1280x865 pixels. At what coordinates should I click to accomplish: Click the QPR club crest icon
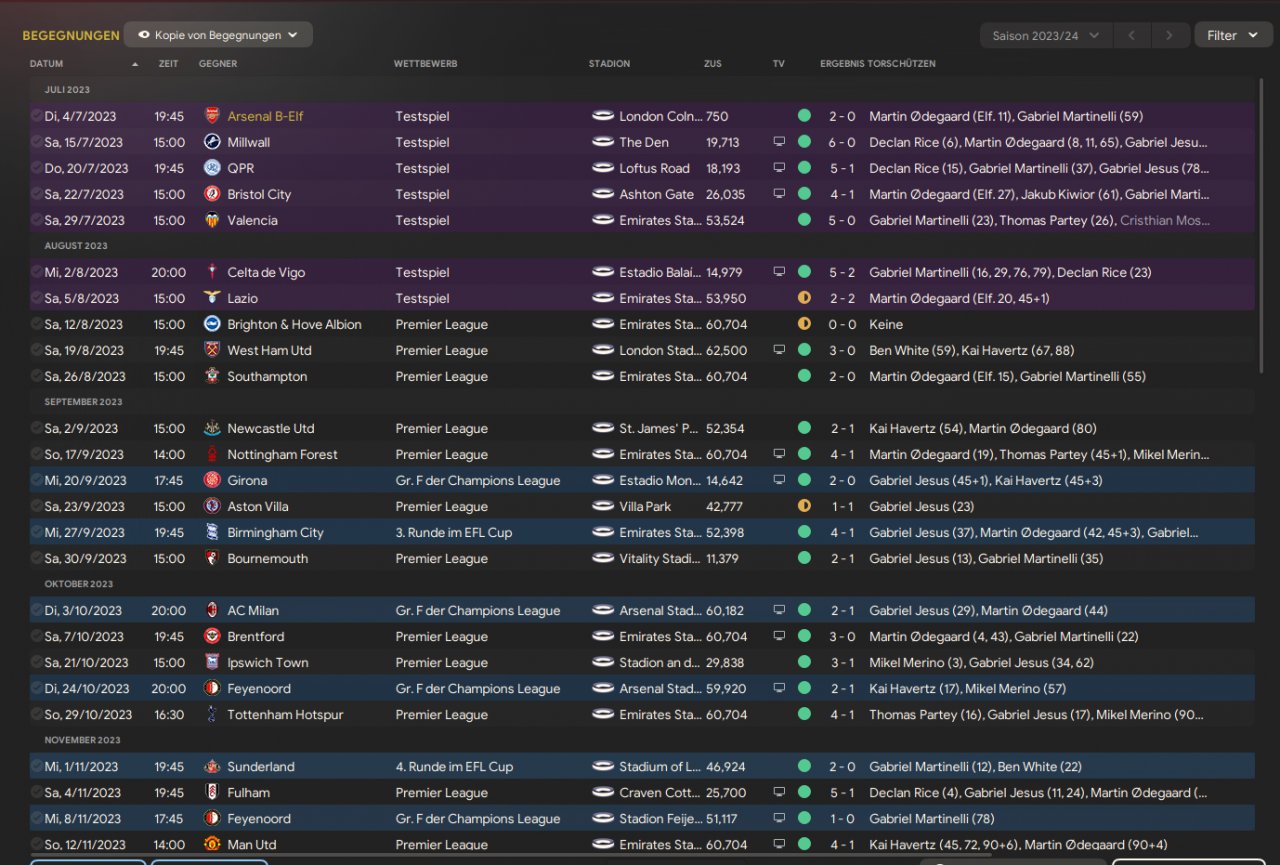(x=212, y=168)
